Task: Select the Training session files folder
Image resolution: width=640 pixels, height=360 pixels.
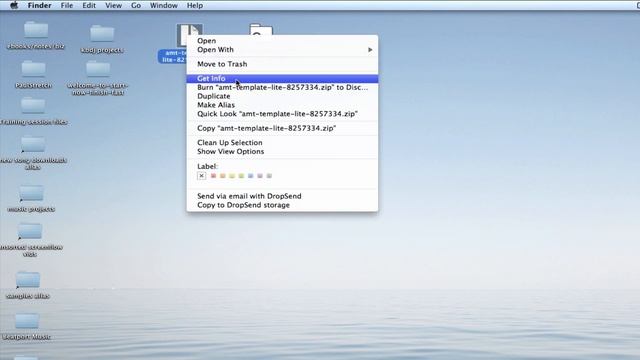Action: [x=33, y=106]
